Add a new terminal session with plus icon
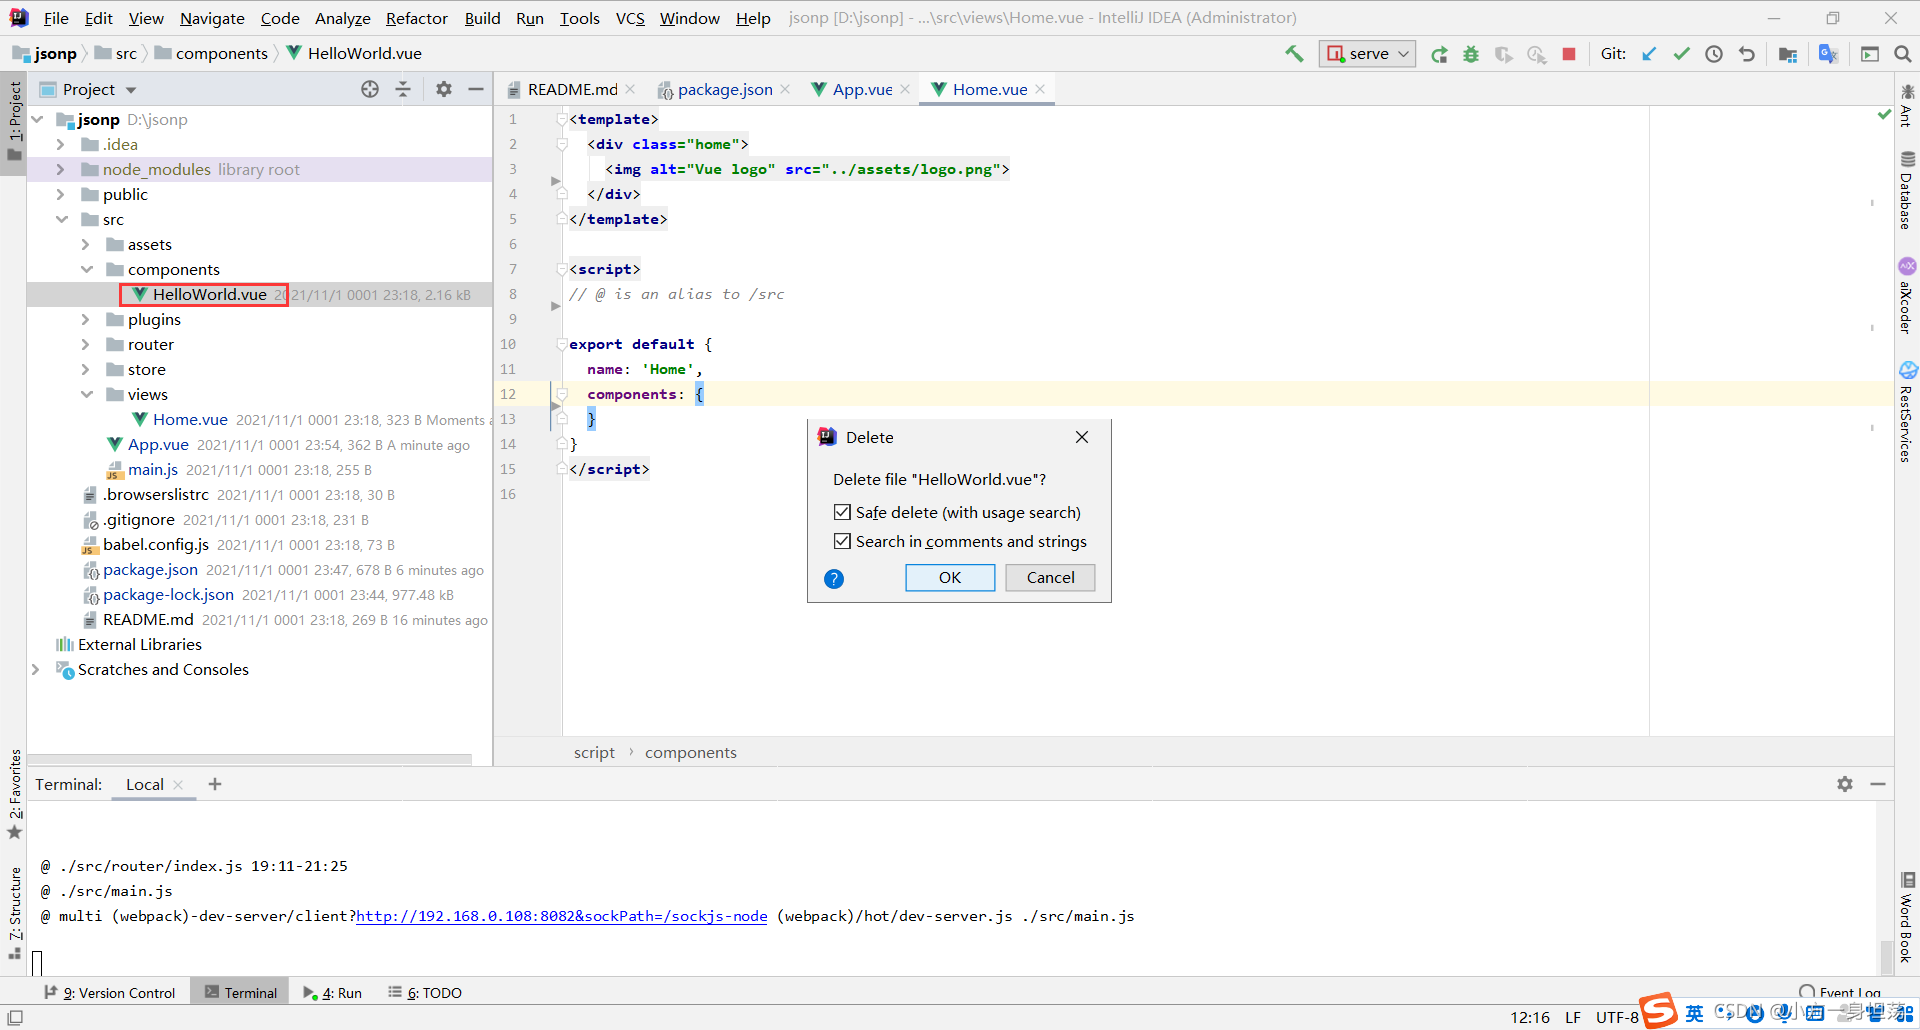Viewport: 1920px width, 1030px height. (215, 784)
